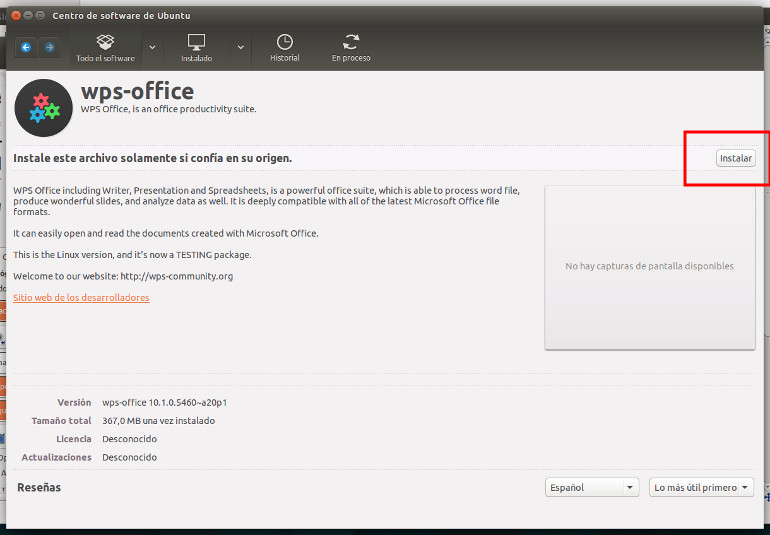This screenshot has height=535, width=770.
Task: Click the wps-office title heading
Action: pos(137,91)
